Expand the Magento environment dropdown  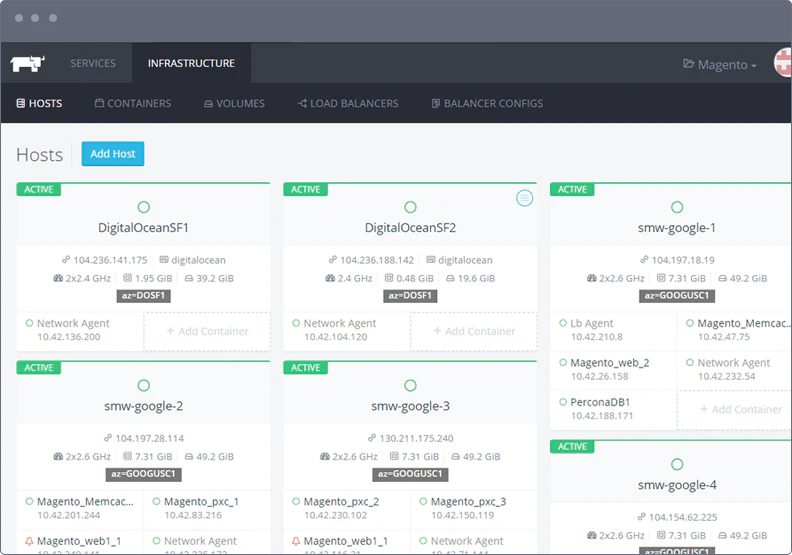coord(720,65)
